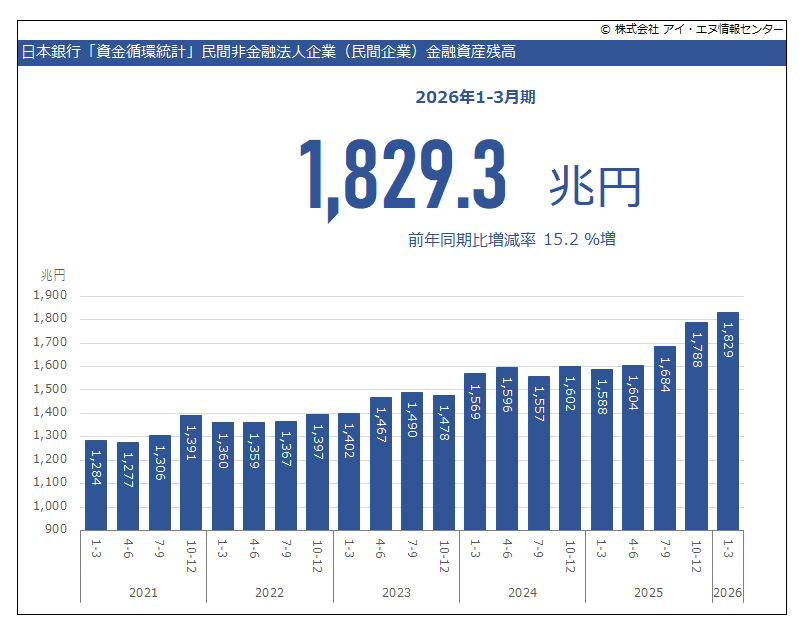The image size is (804, 635).
Task: Click the year label 2026
Action: [728, 592]
